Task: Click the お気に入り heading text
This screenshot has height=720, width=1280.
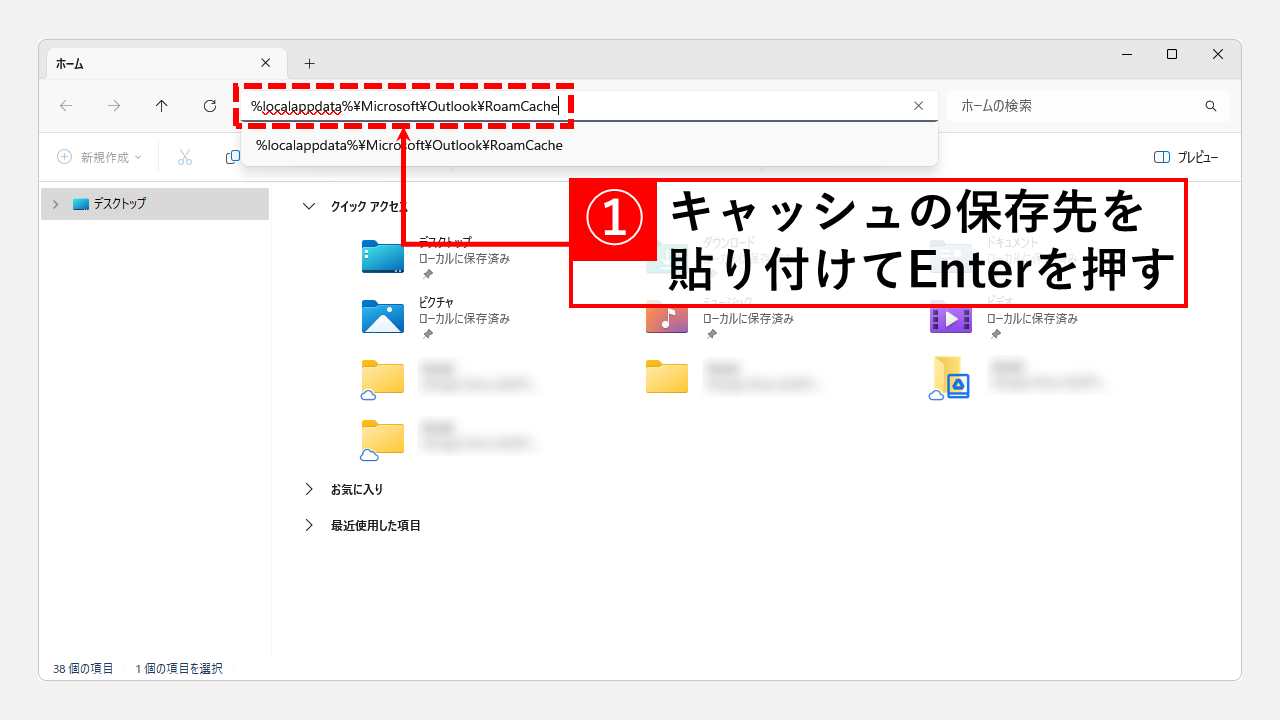Action: click(x=357, y=490)
